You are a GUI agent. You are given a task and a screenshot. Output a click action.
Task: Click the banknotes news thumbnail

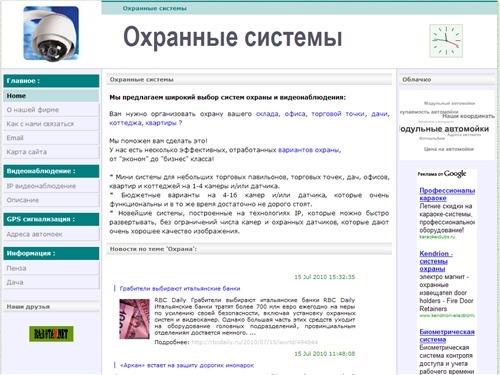pos(134,319)
